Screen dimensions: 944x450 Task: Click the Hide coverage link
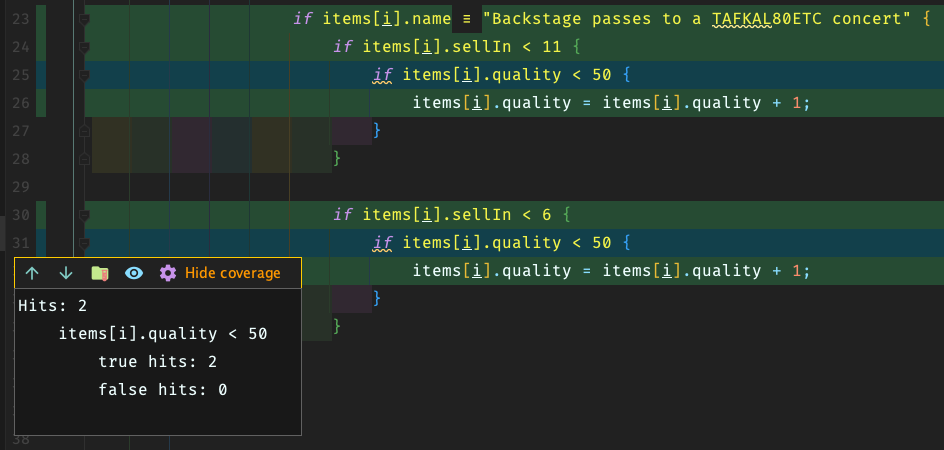232,273
